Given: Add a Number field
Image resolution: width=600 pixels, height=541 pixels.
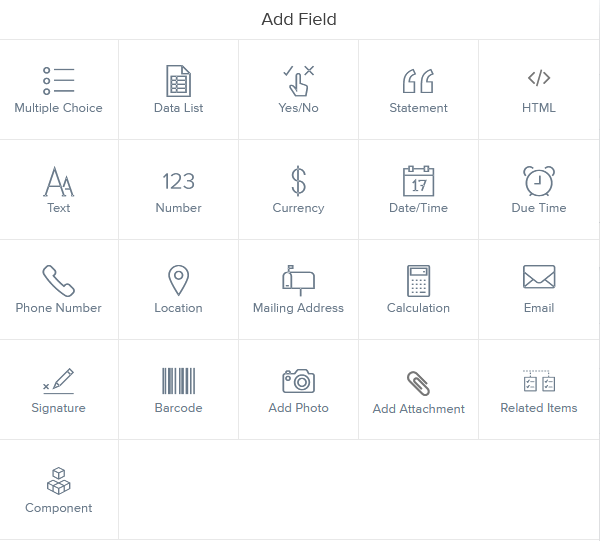Looking at the screenshot, I should pyautogui.click(x=178, y=190).
